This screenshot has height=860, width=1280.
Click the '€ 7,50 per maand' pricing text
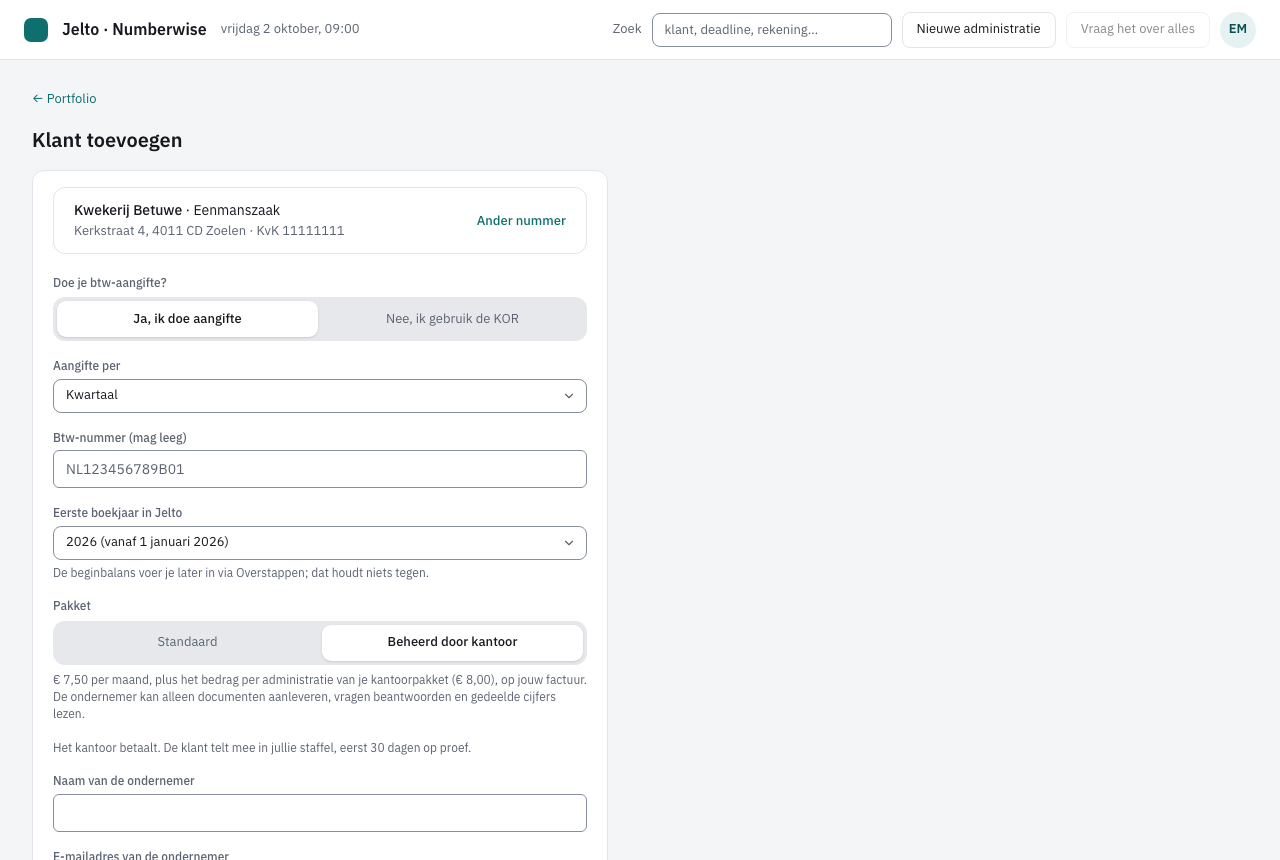coord(320,697)
